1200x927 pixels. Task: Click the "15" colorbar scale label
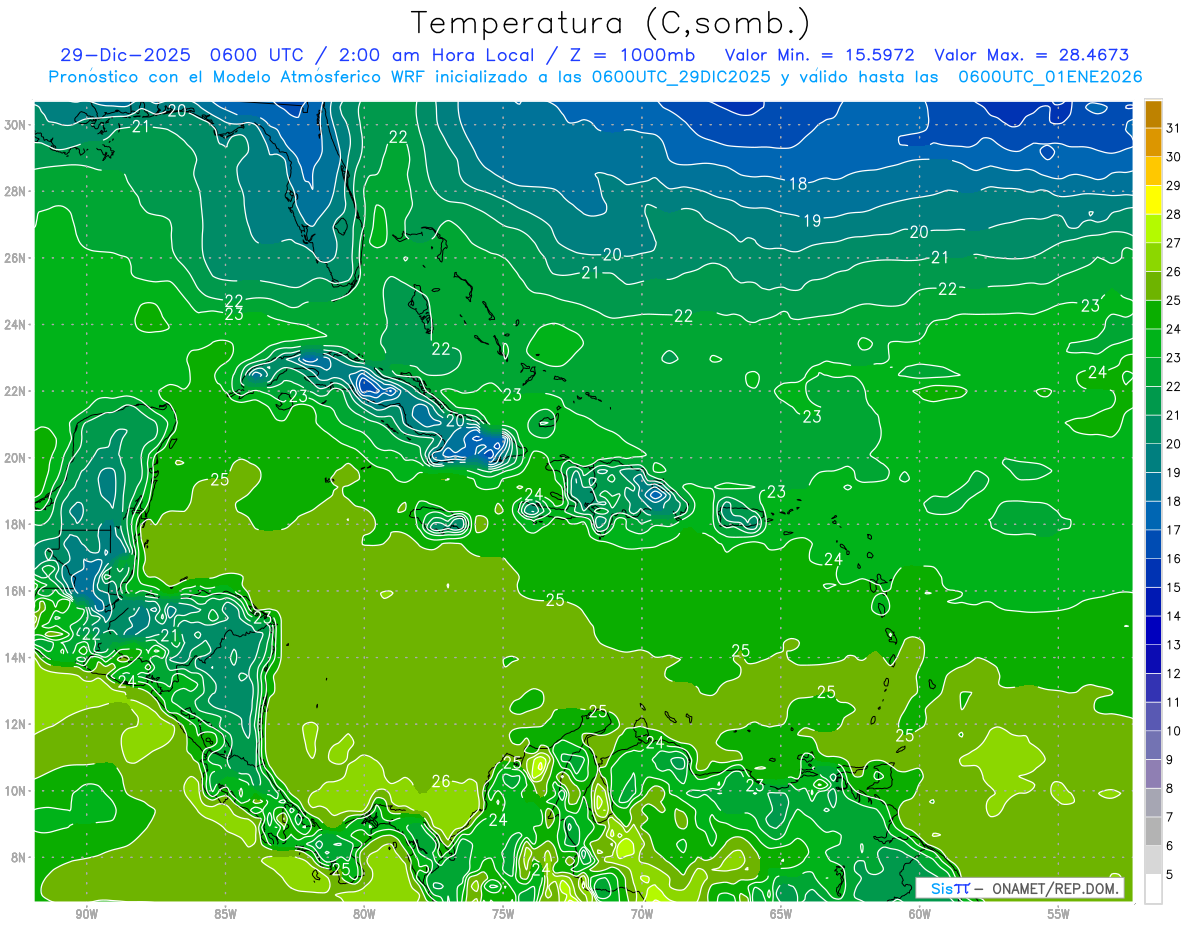point(1174,587)
